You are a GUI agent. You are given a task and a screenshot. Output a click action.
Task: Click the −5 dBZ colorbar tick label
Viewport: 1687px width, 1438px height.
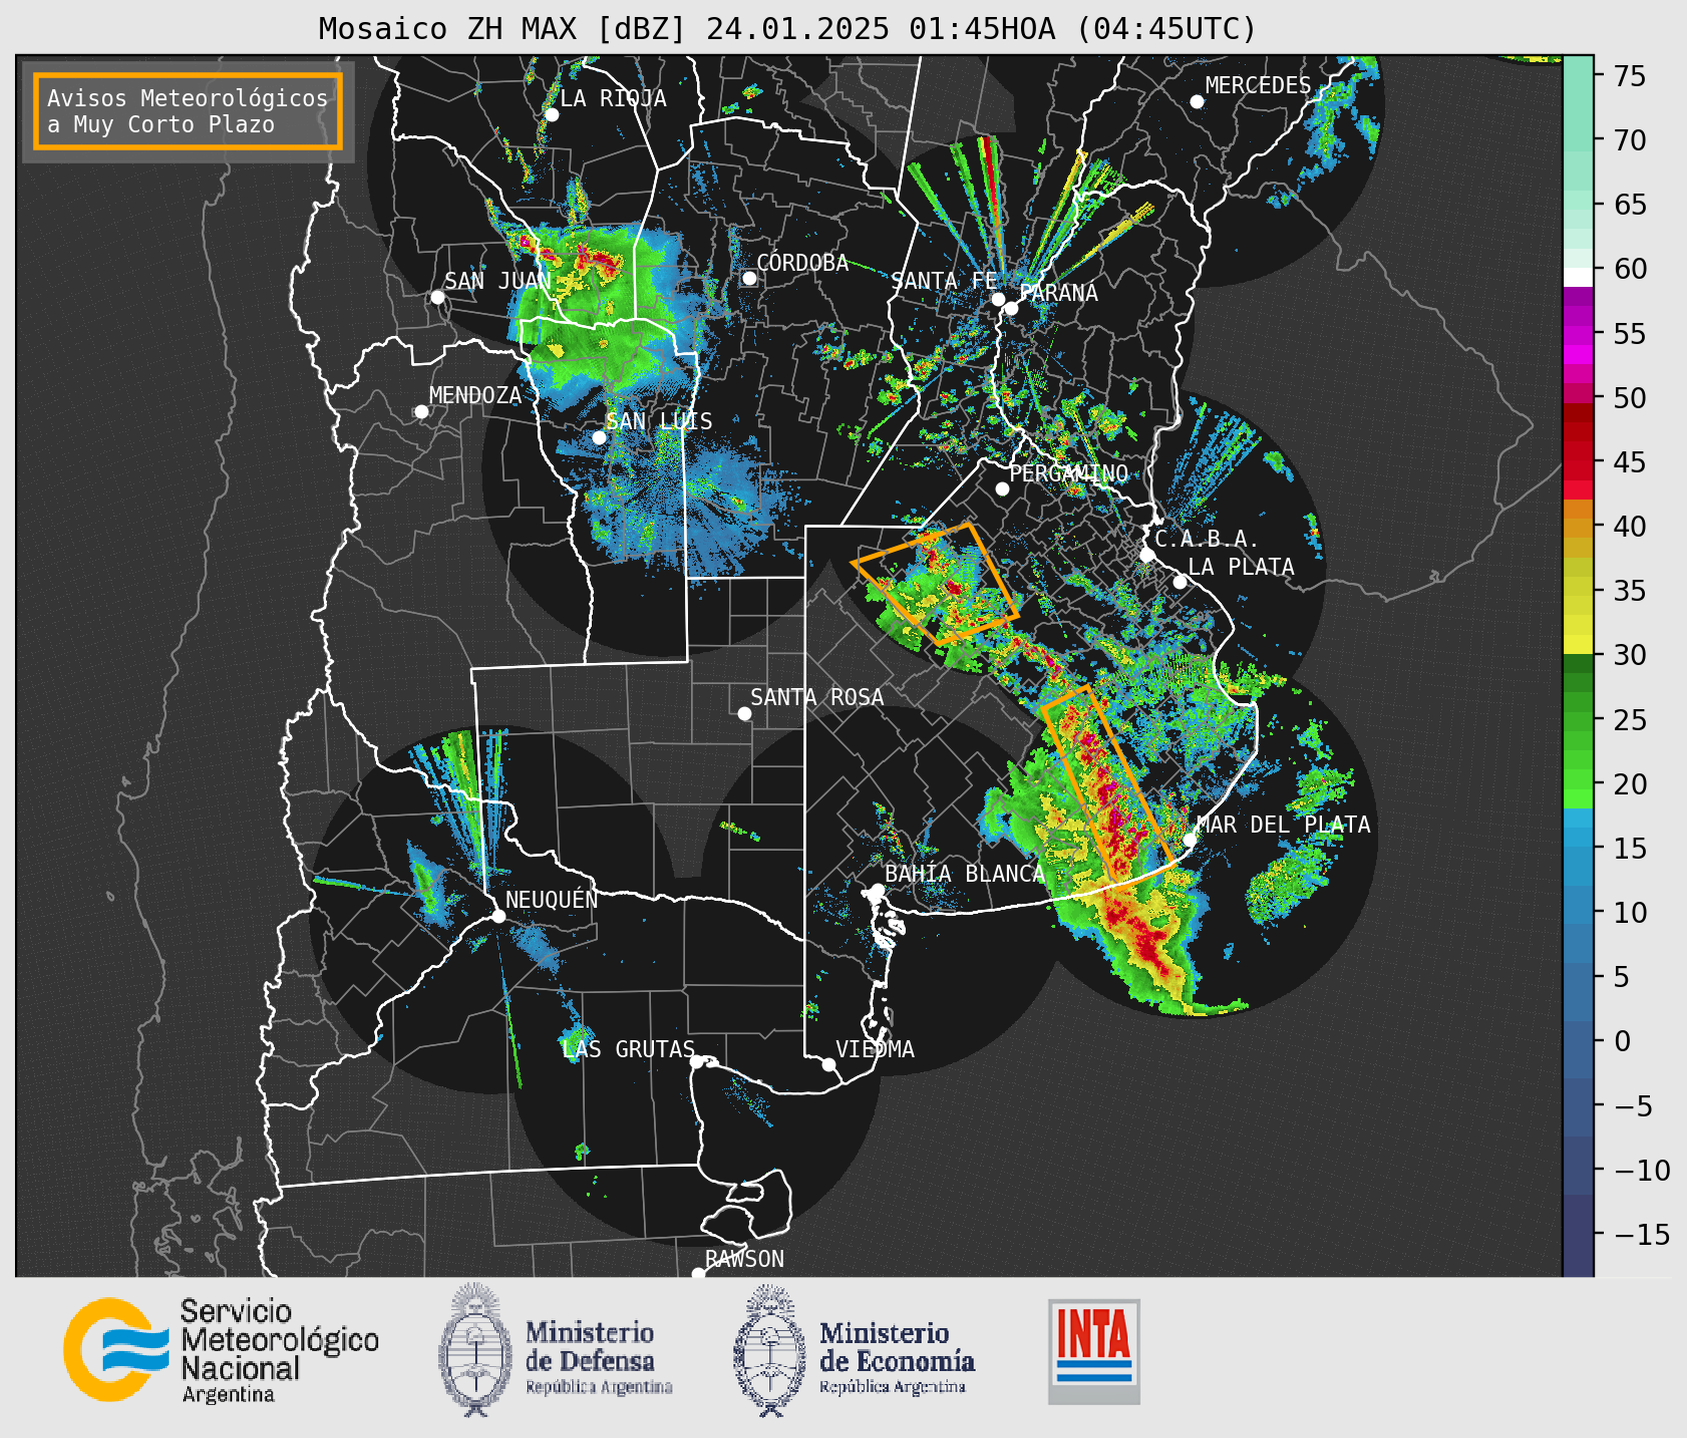click(x=1633, y=1106)
